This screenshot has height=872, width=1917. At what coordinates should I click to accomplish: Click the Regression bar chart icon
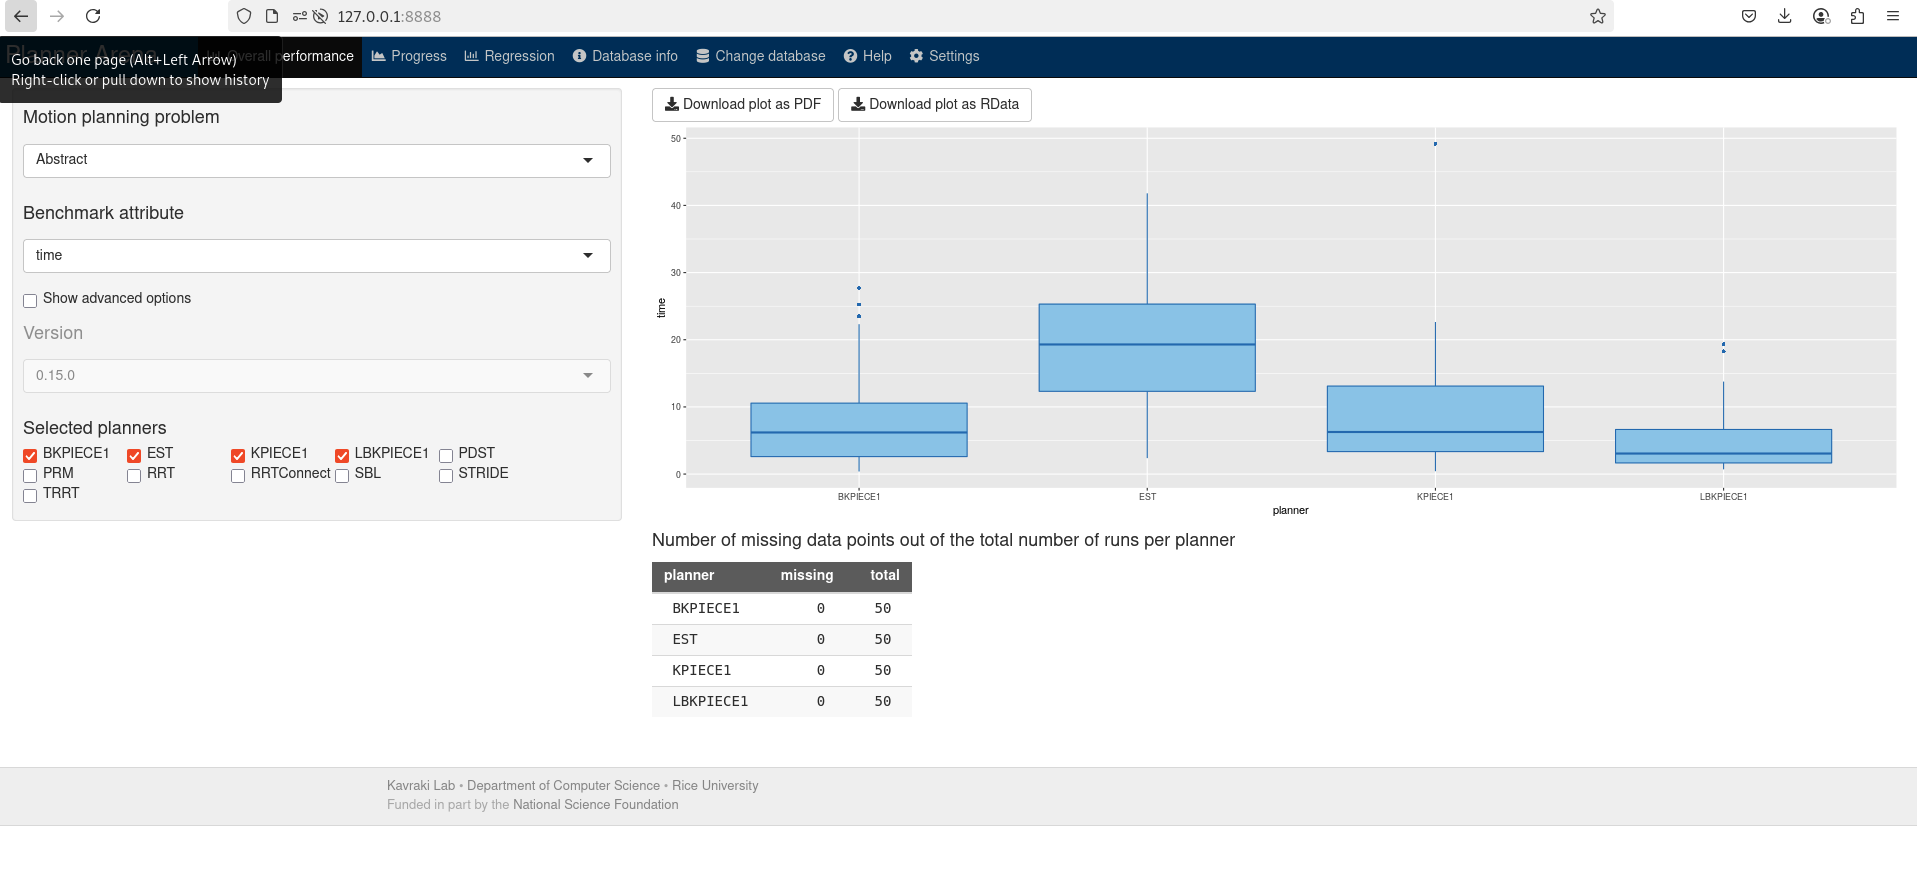(x=471, y=56)
